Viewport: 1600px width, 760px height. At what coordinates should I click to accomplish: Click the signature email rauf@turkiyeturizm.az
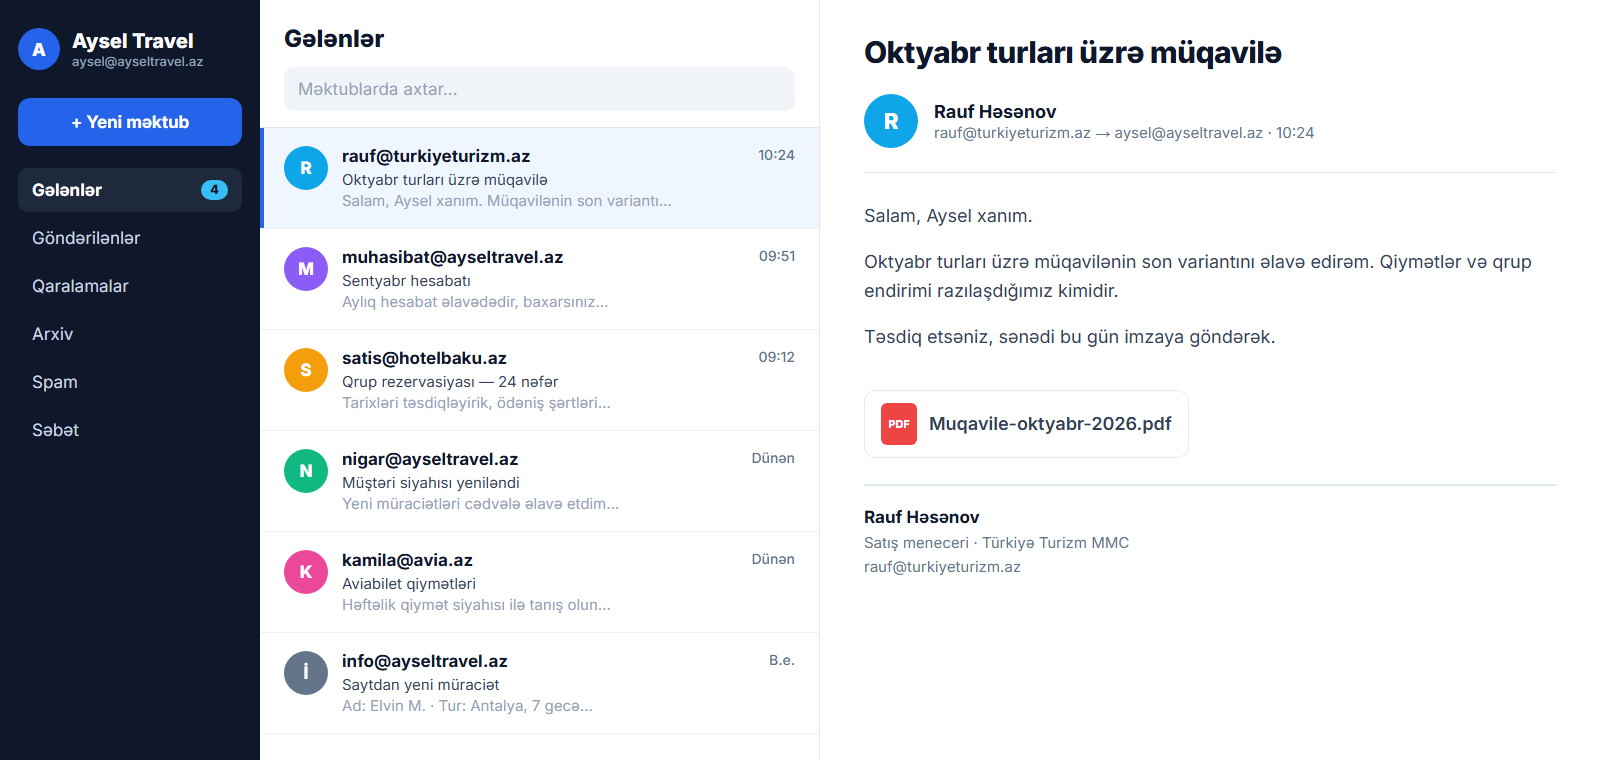[942, 567]
